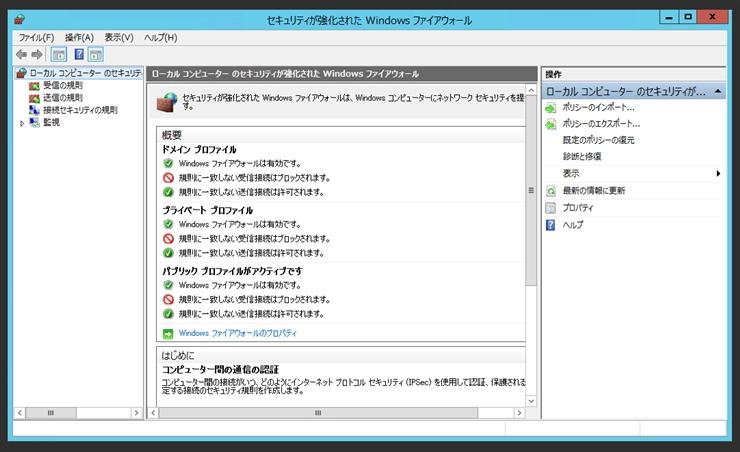Open Windows ファイアウォールのプロパティ link
Viewport: 740px width, 452px height.
tap(237, 333)
